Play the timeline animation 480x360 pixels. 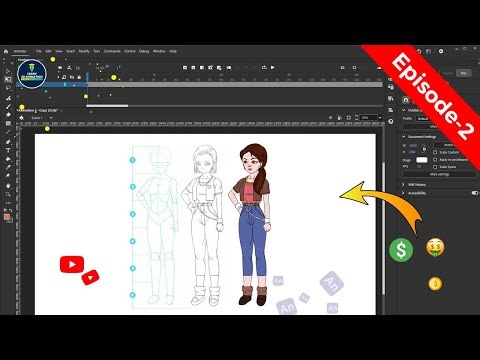tap(273, 68)
